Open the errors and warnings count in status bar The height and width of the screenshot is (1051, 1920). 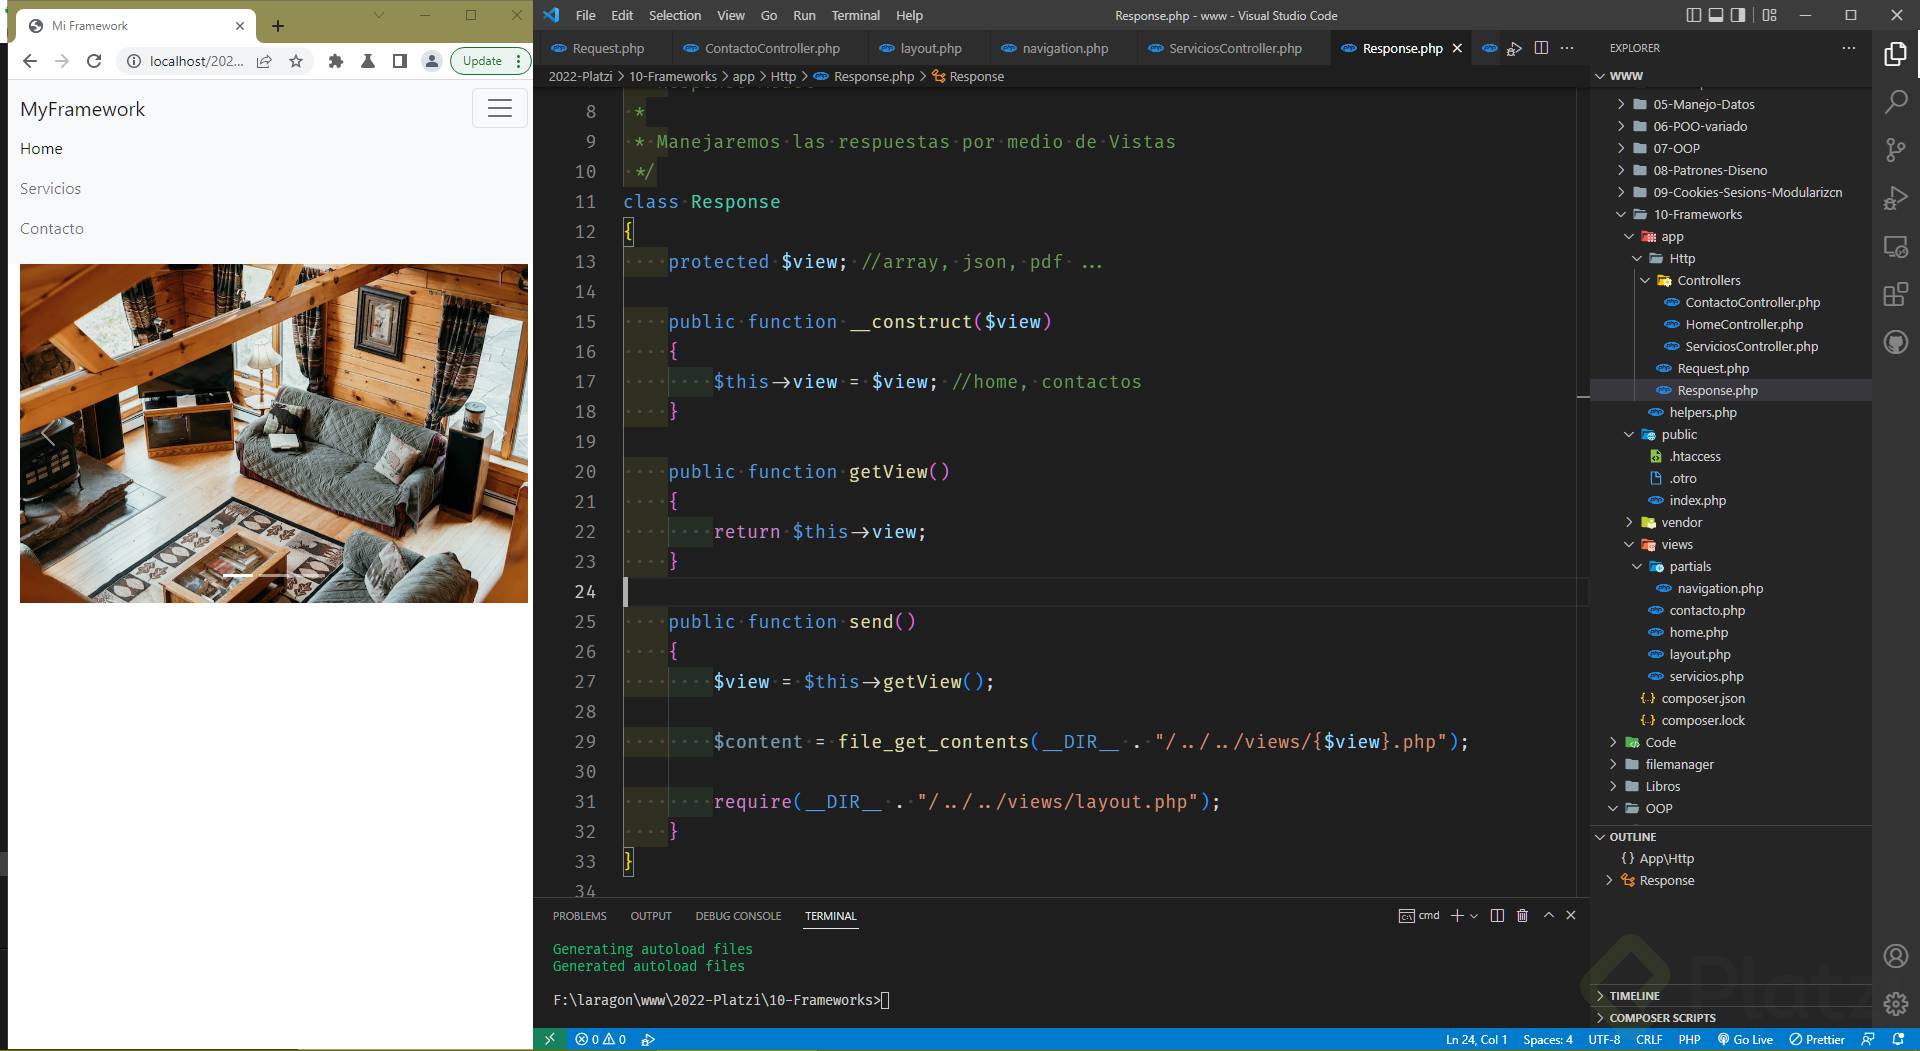[600, 1039]
